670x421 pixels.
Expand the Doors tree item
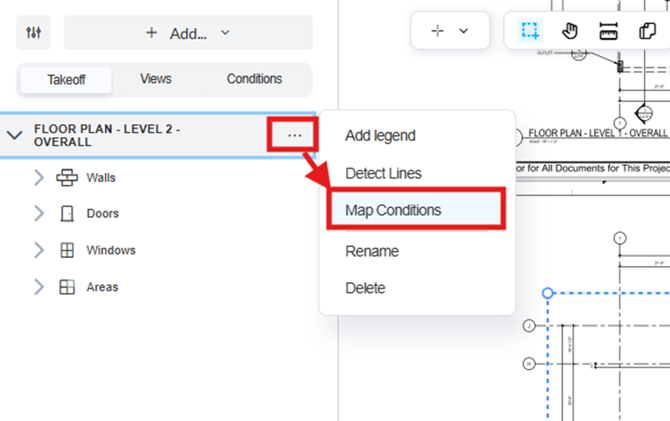(x=39, y=214)
